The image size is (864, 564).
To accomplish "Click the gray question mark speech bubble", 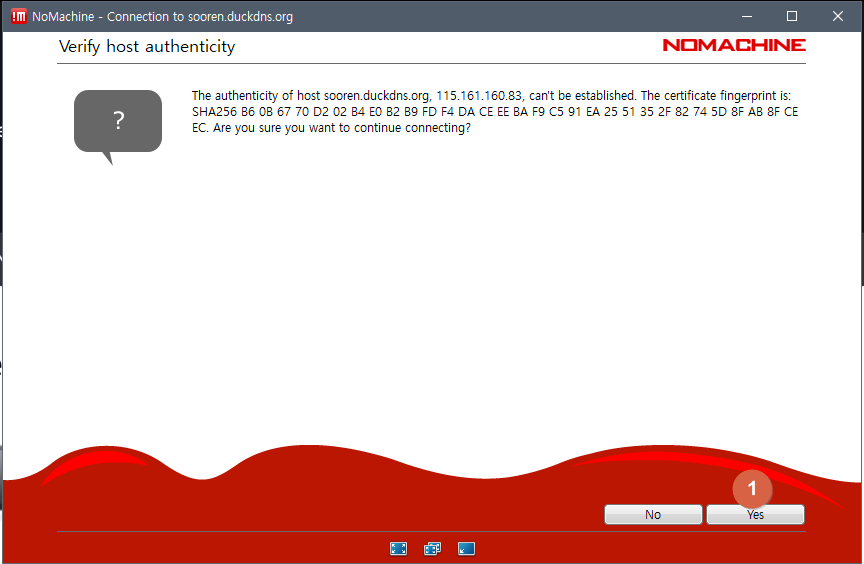I will click(118, 127).
